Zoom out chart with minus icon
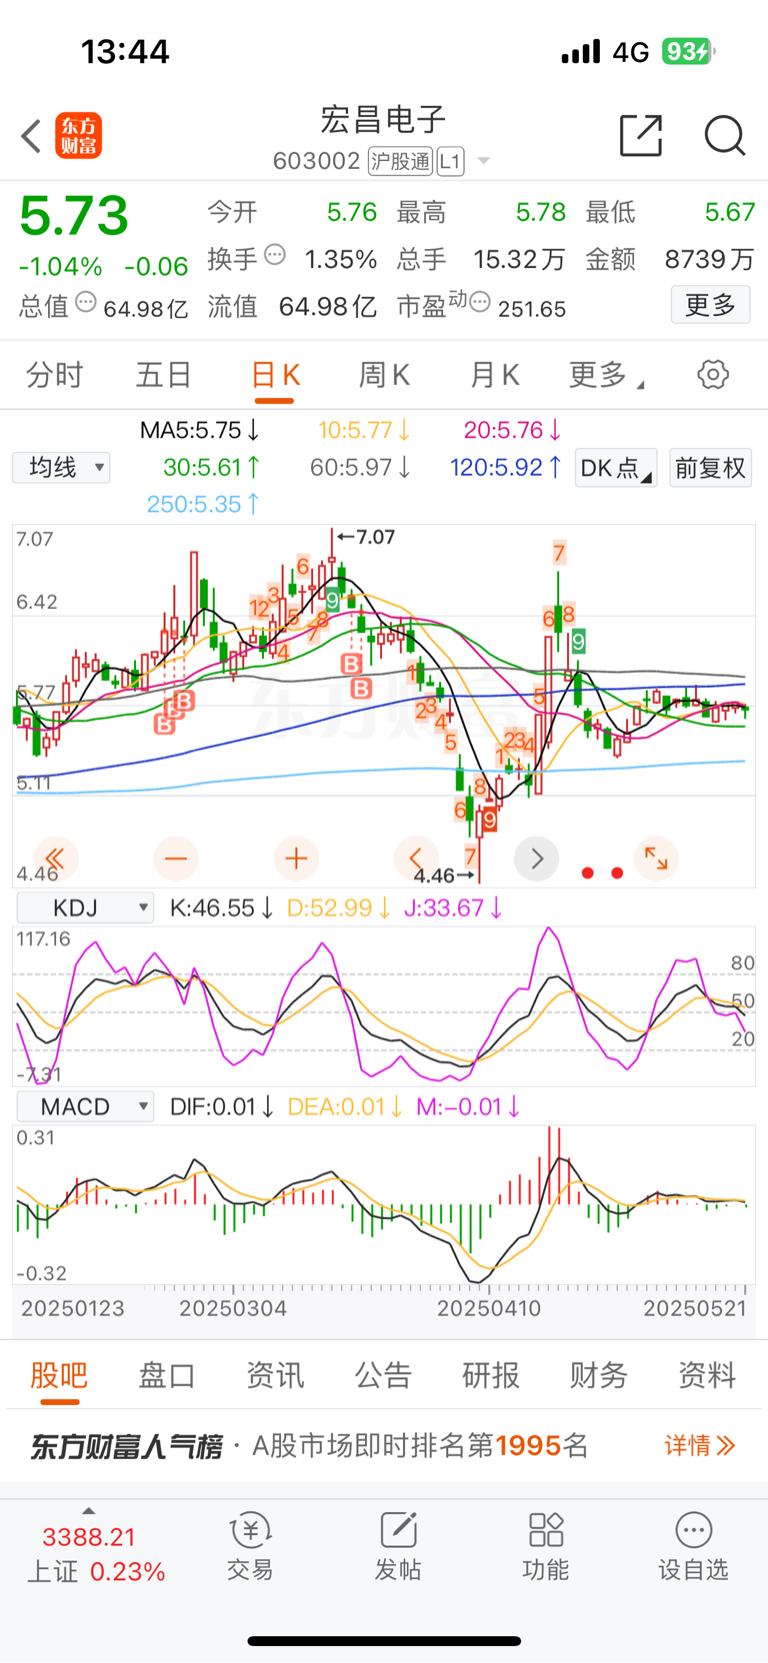The width and height of the screenshot is (768, 1663). 176,858
